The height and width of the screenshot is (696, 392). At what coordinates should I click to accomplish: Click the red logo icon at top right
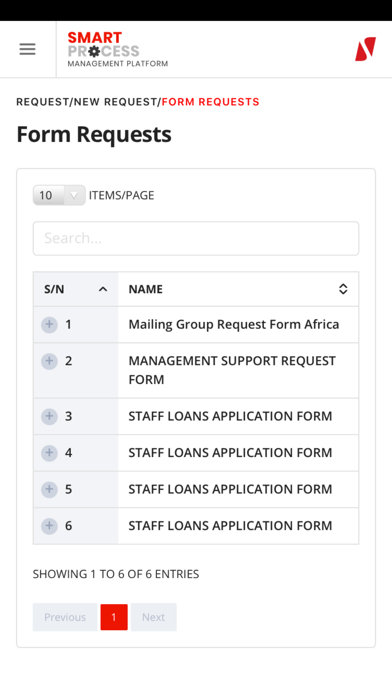coord(365,49)
